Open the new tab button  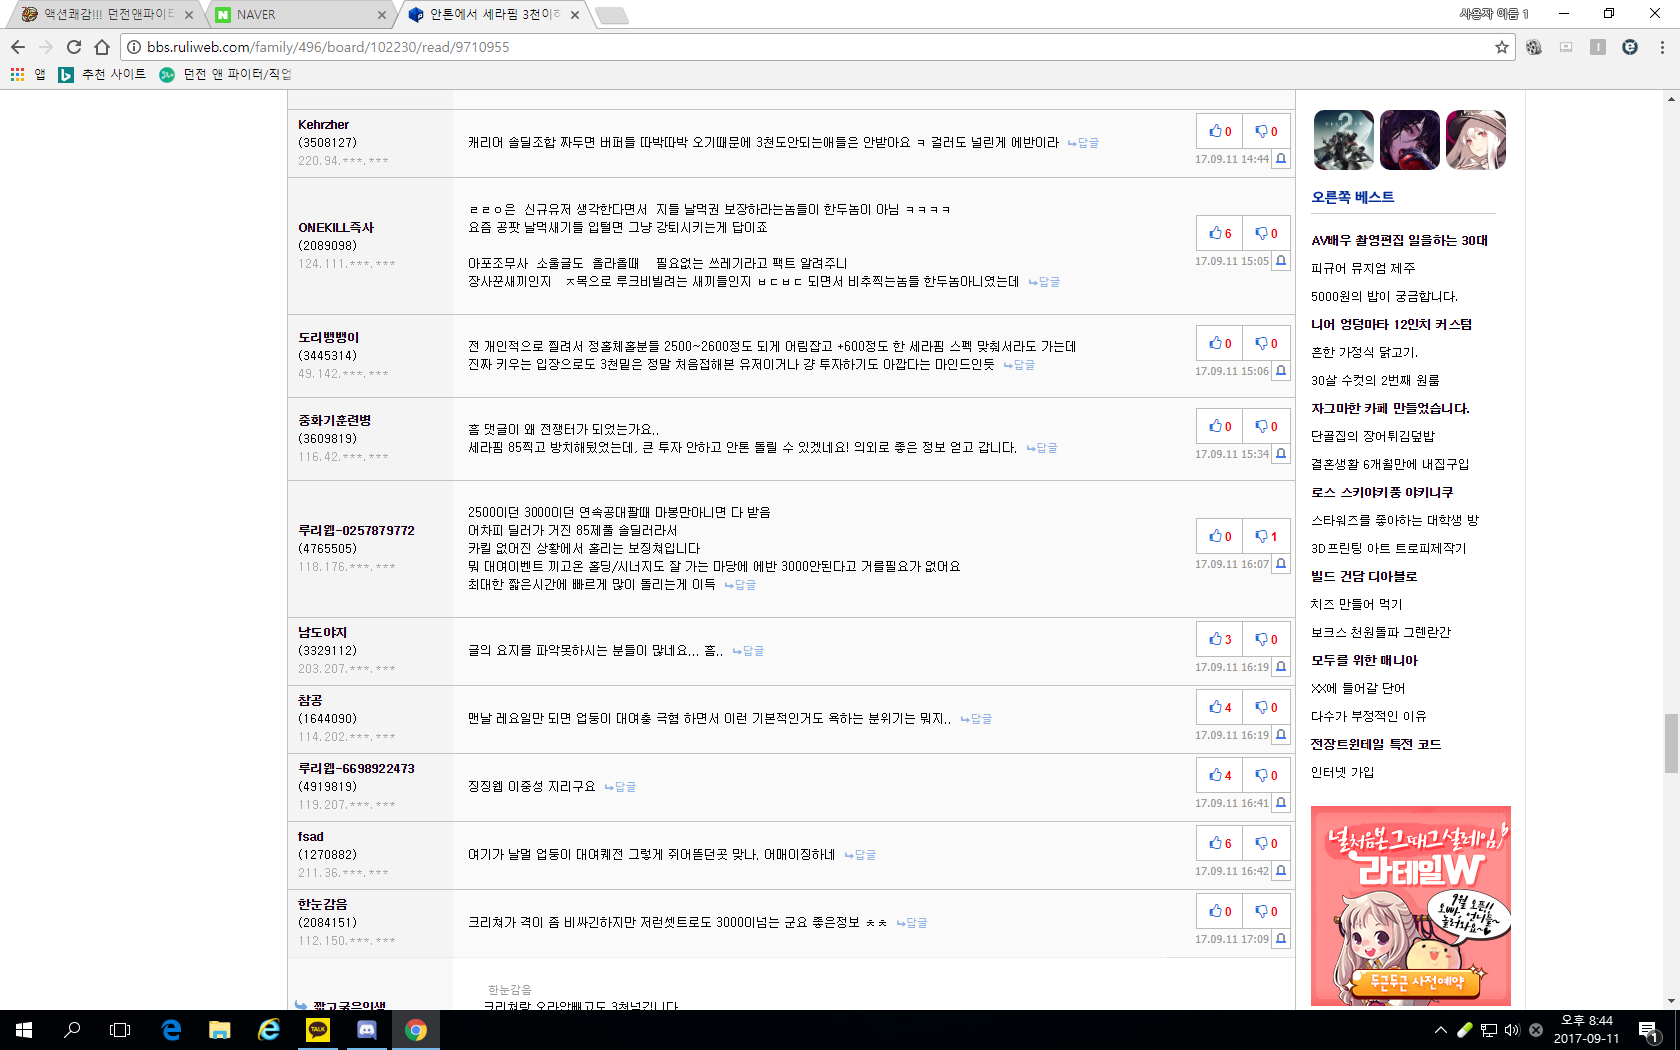tap(612, 15)
